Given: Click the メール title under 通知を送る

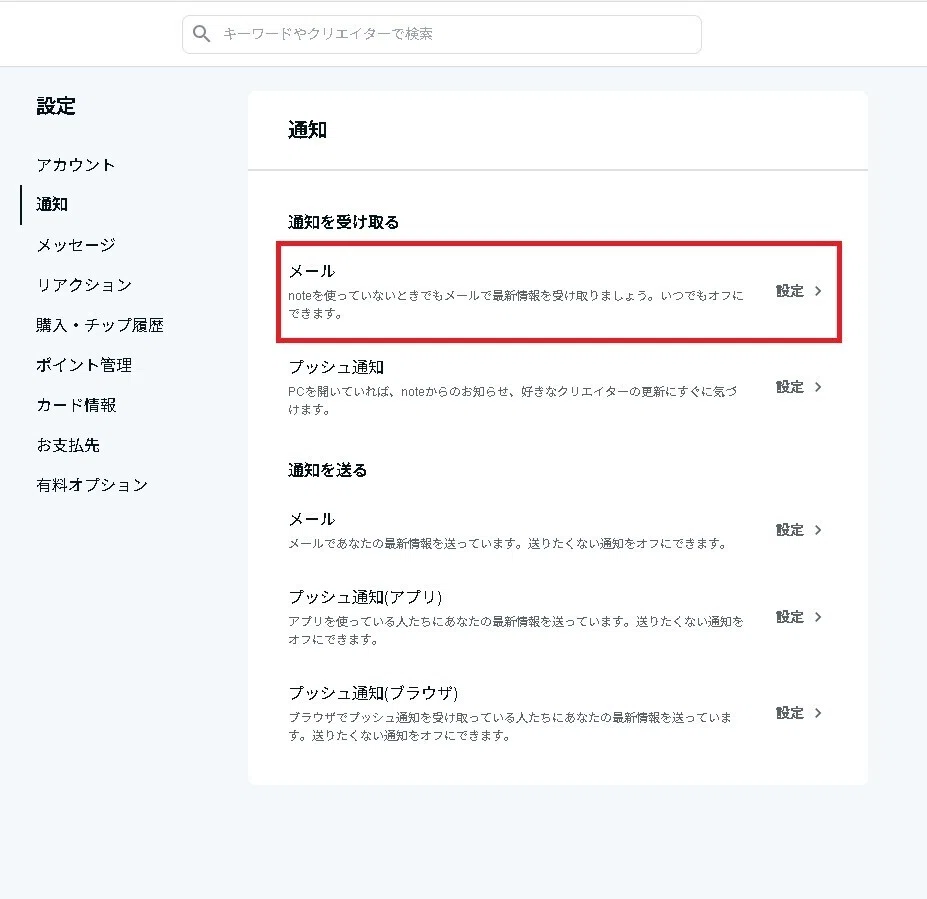Looking at the screenshot, I should point(312,520).
